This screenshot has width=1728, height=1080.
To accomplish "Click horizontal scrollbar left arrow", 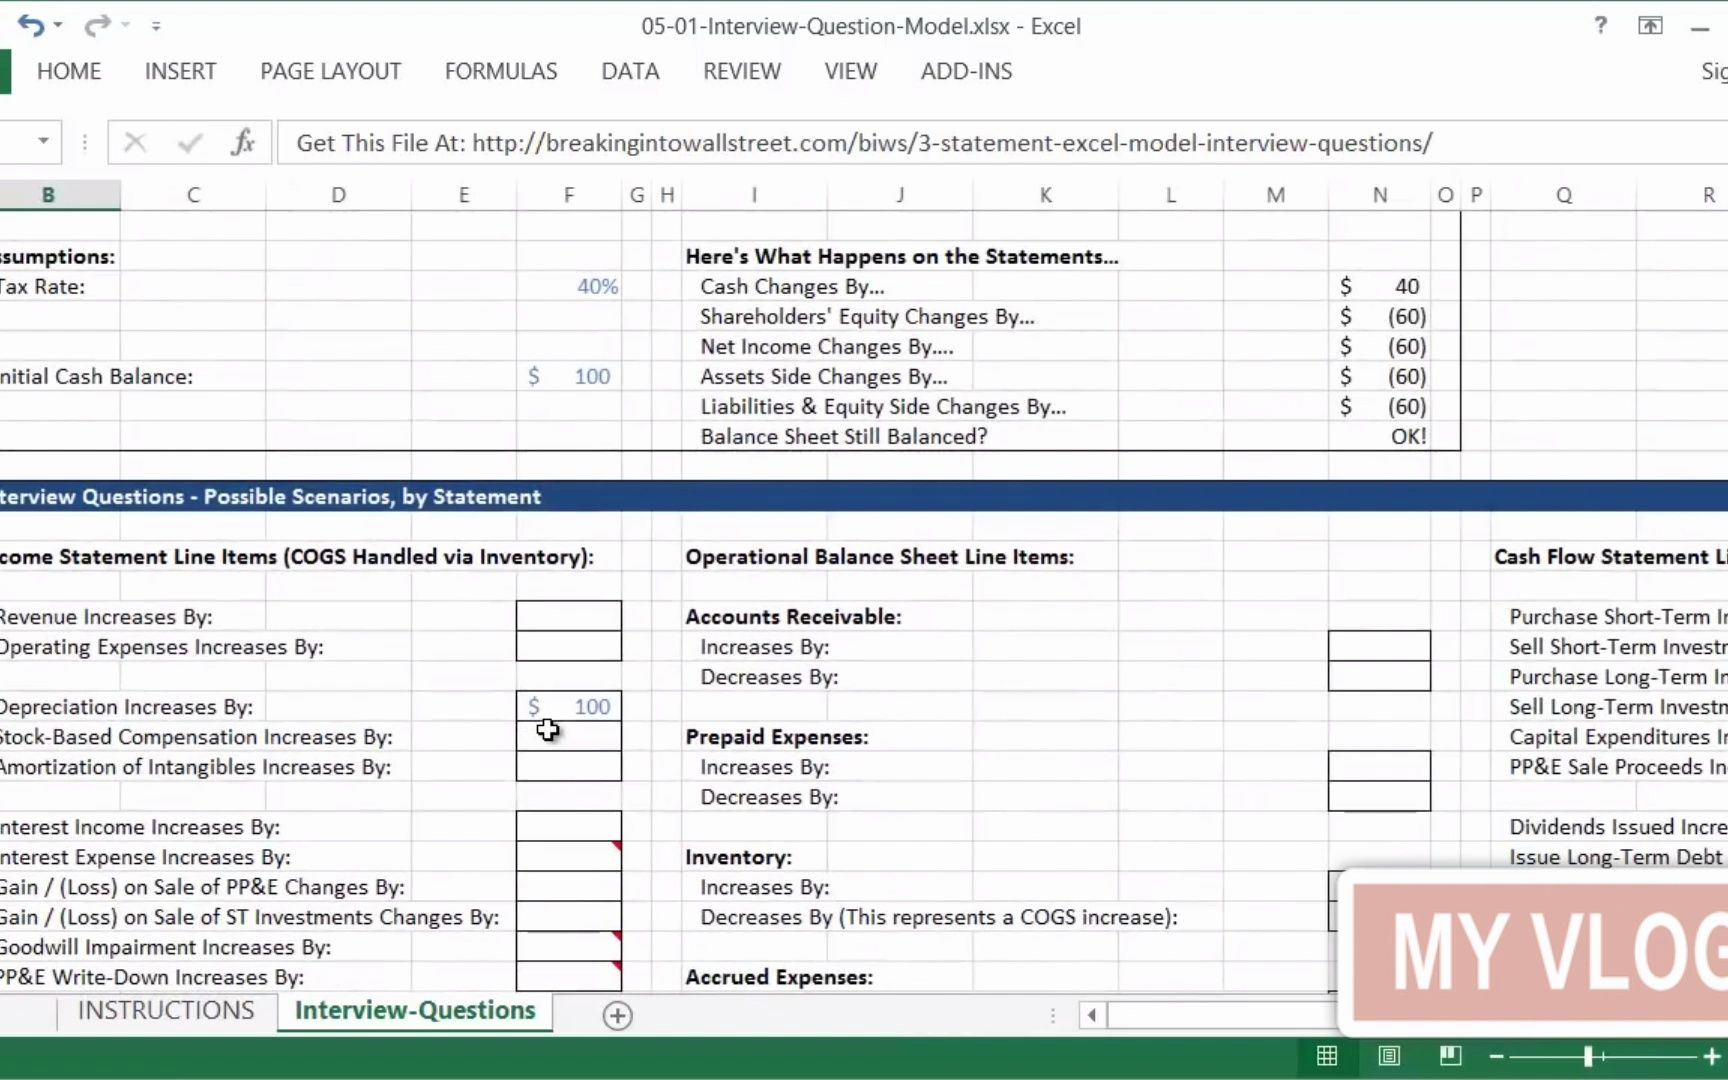I will [x=1092, y=1015].
